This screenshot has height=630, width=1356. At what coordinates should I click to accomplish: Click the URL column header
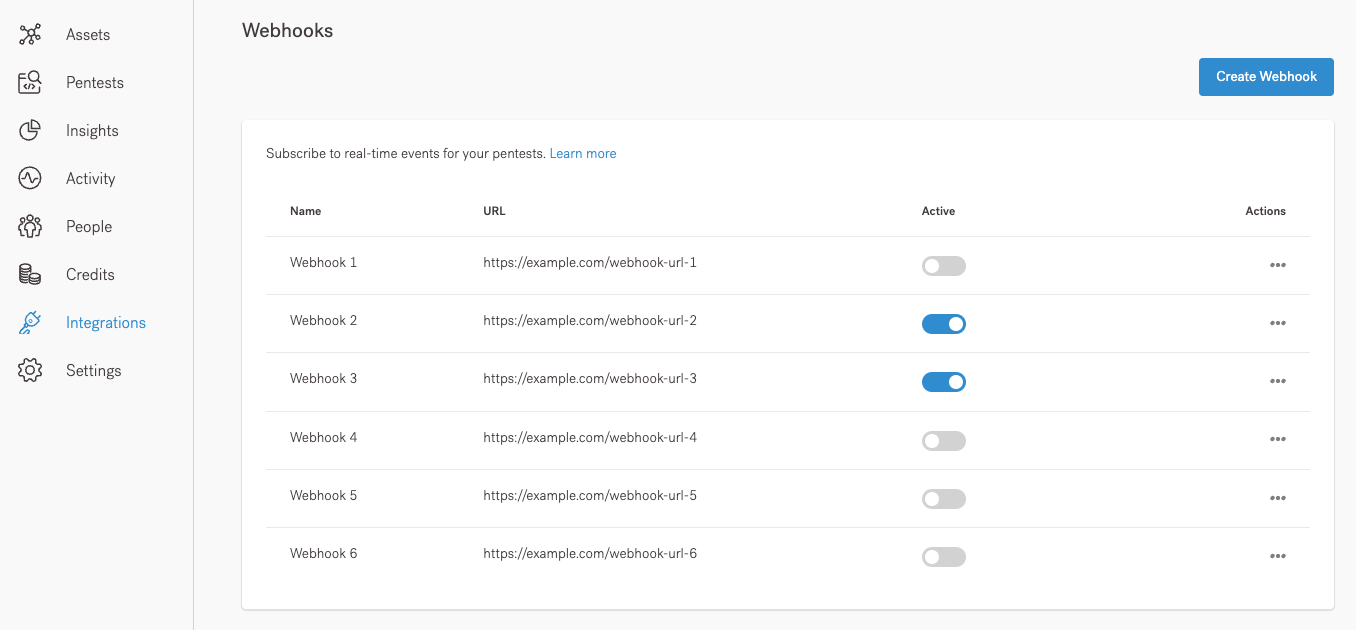click(x=494, y=211)
